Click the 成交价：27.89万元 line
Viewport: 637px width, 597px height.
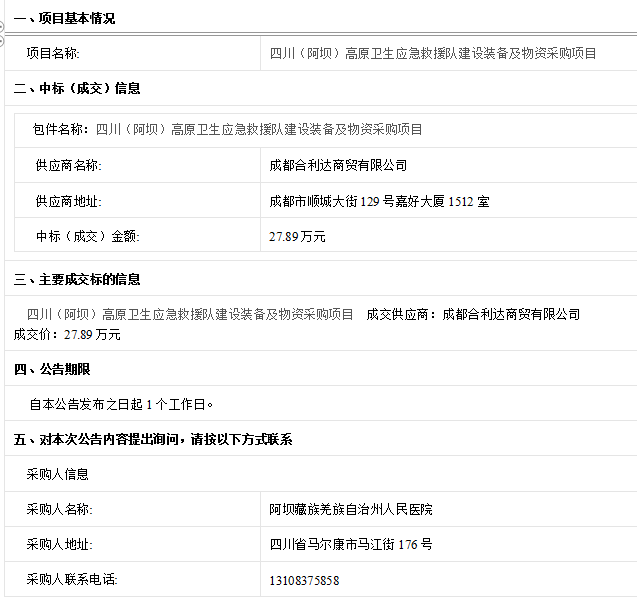coord(67,335)
